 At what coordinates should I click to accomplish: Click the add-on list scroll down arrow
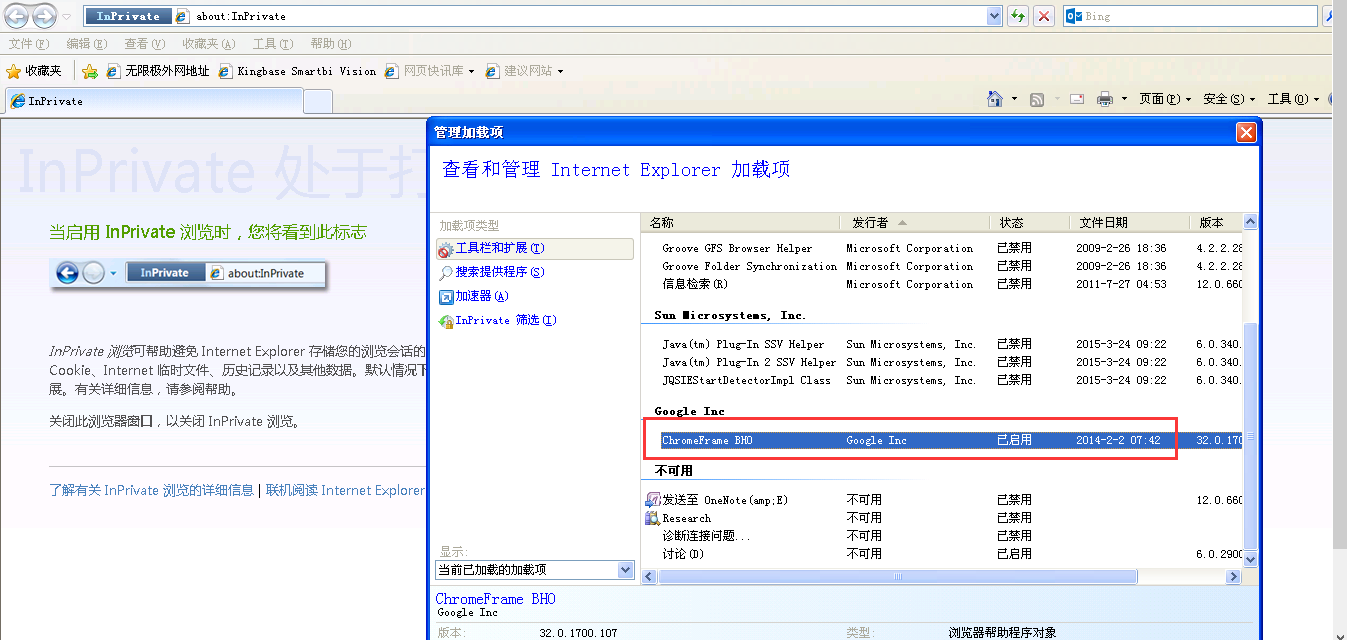pyautogui.click(x=1250, y=559)
